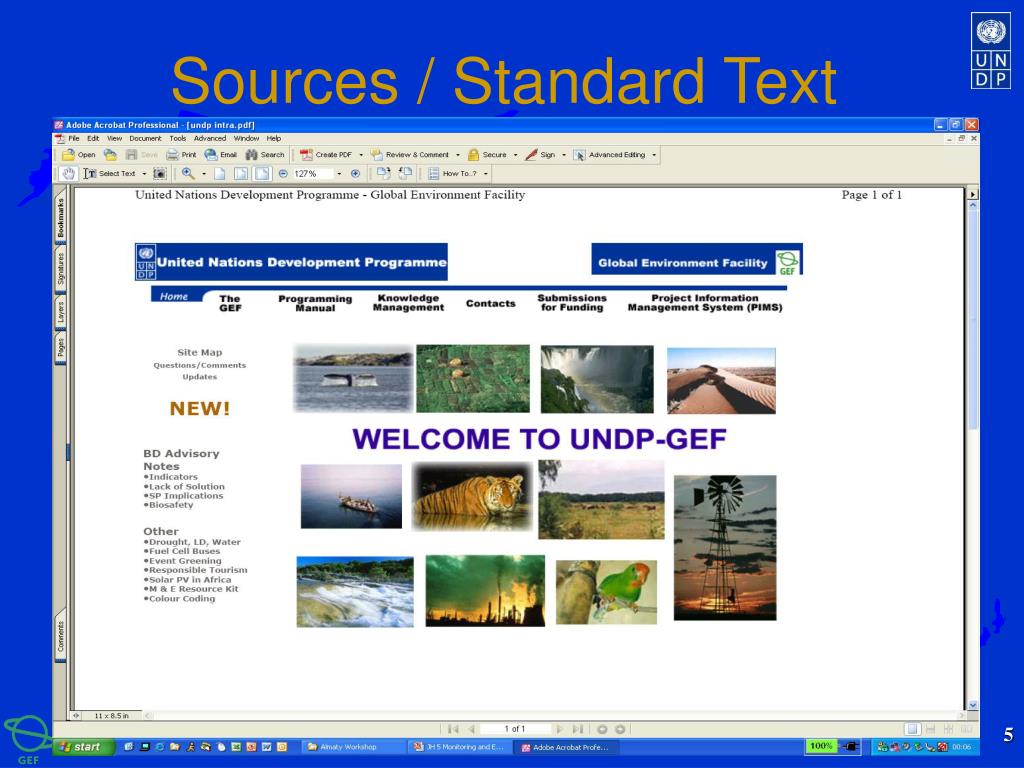Open the Signatures side tab
The width and height of the screenshot is (1024, 768).
61,269
